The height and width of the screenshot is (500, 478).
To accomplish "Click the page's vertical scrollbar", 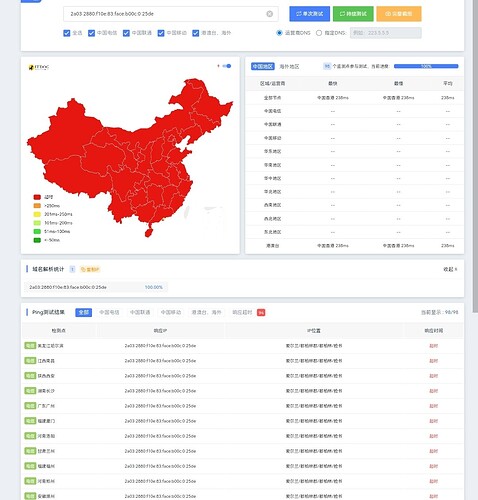I will pos(475,157).
